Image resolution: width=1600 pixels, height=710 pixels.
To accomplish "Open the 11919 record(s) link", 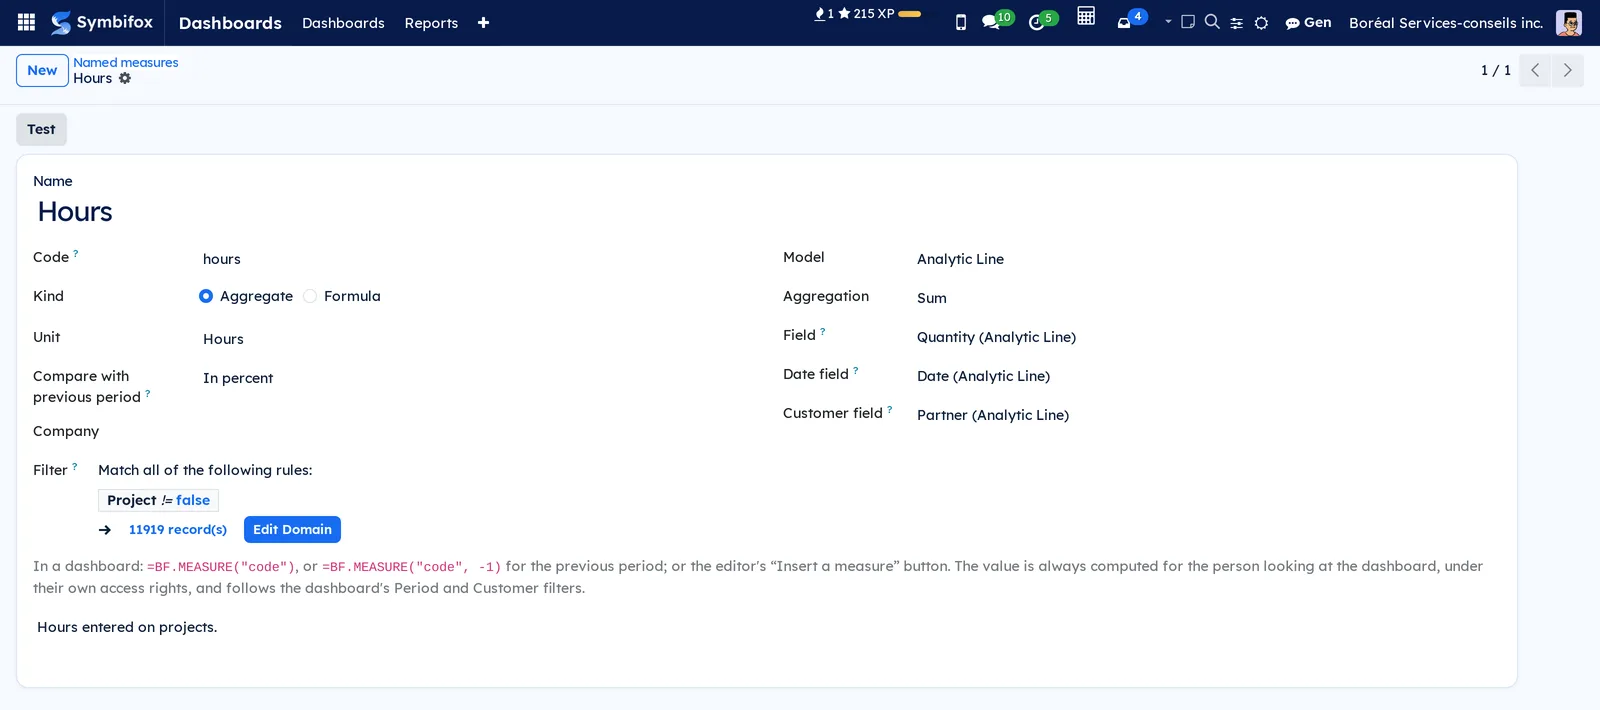I will coord(178,530).
